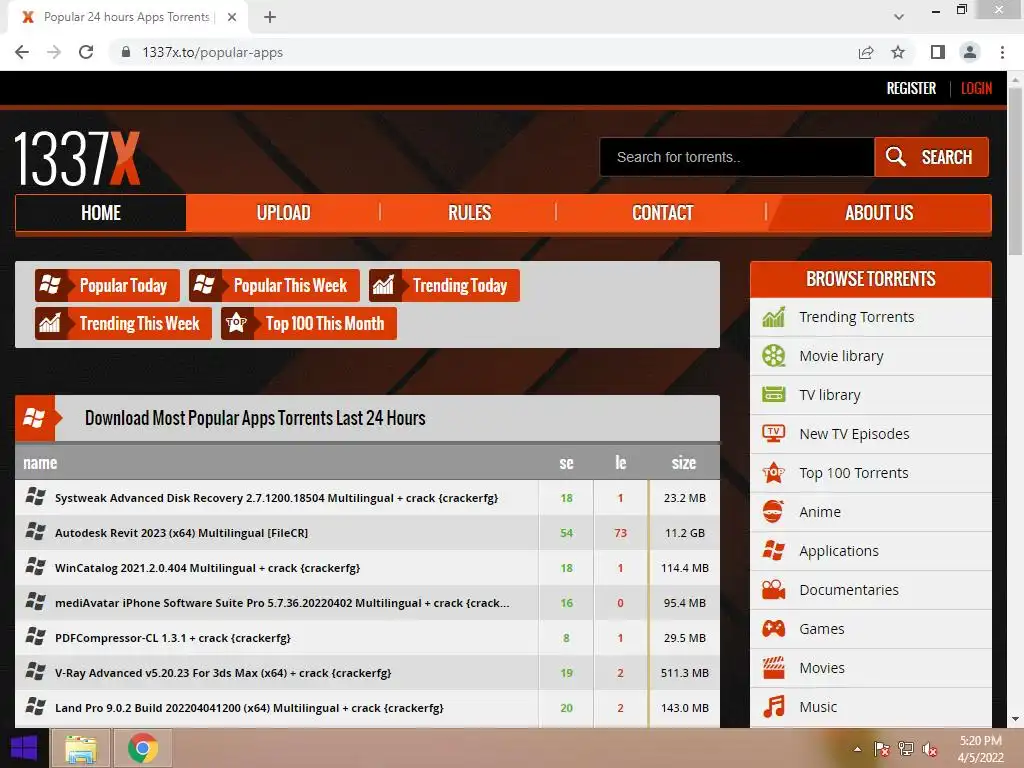
Task: Click the Chrome taskbar icon
Action: [x=143, y=748]
